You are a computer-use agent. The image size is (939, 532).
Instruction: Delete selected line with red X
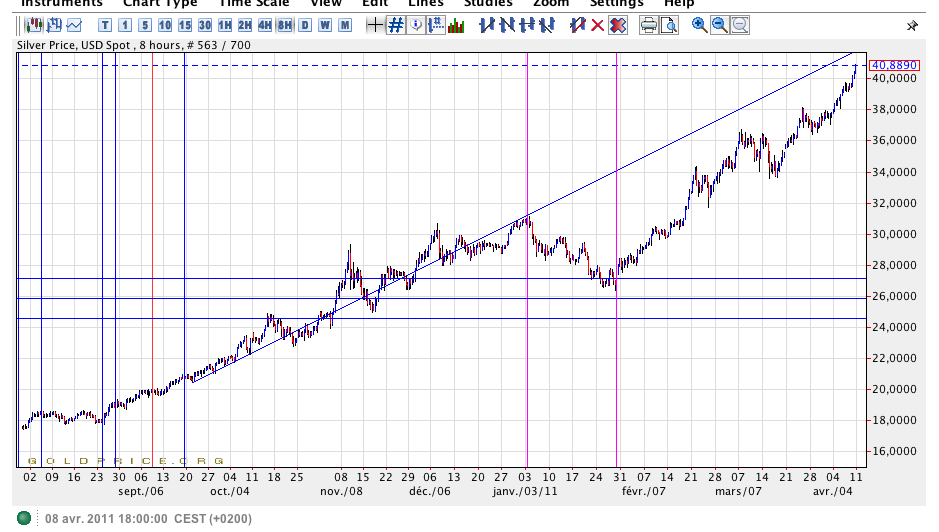coord(597,25)
